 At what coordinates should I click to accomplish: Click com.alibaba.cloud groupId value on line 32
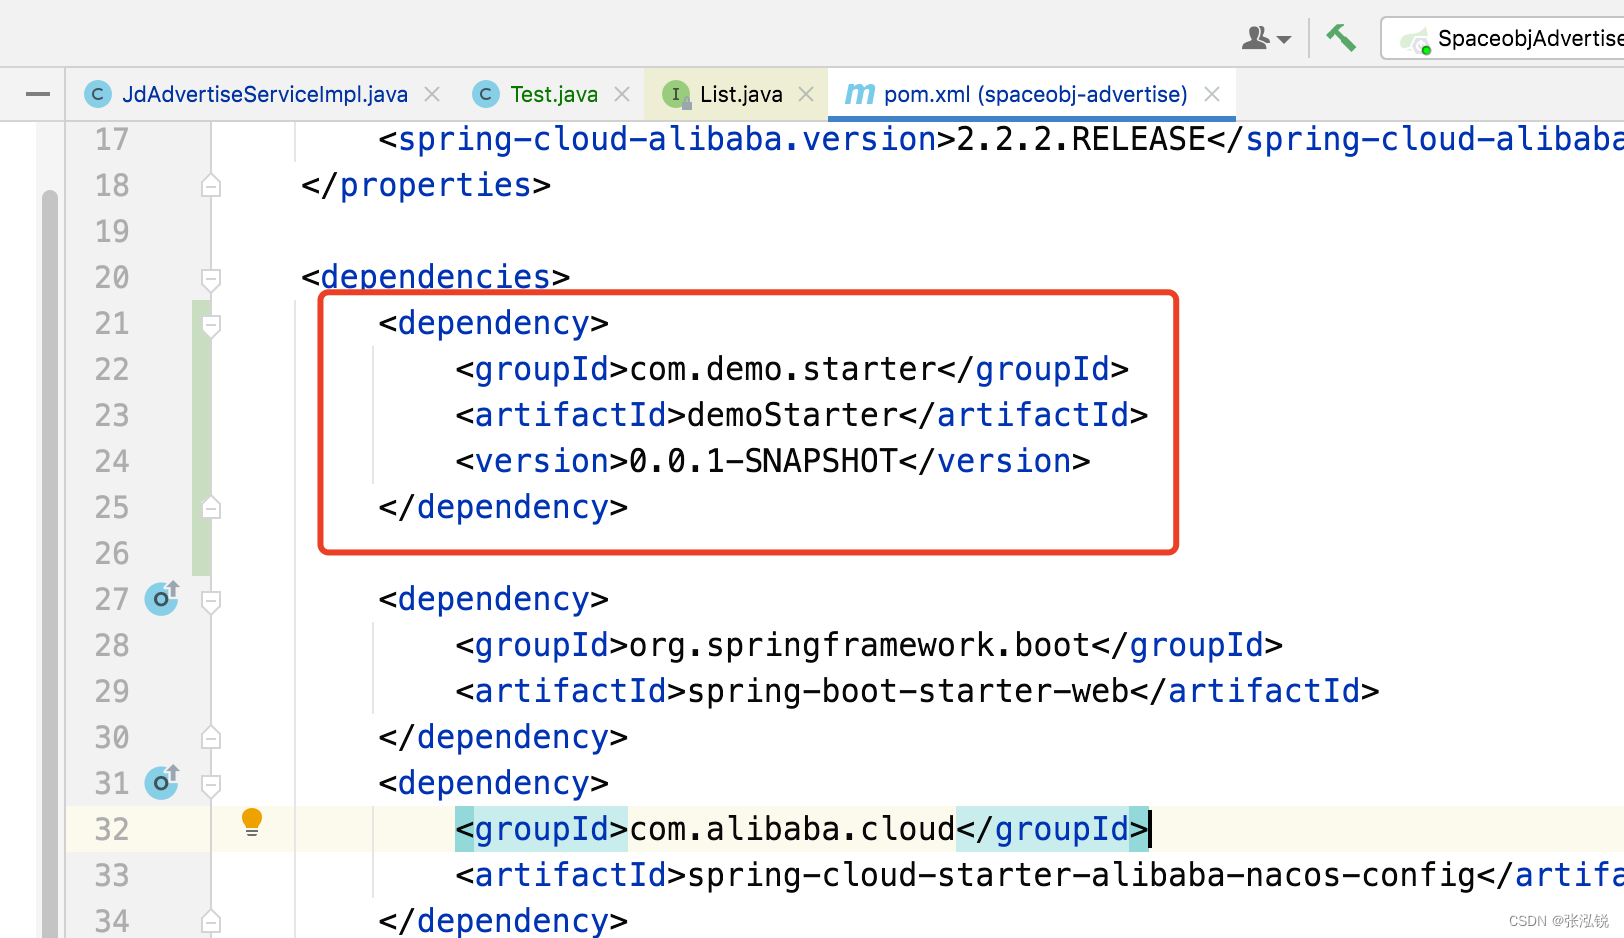(792, 829)
